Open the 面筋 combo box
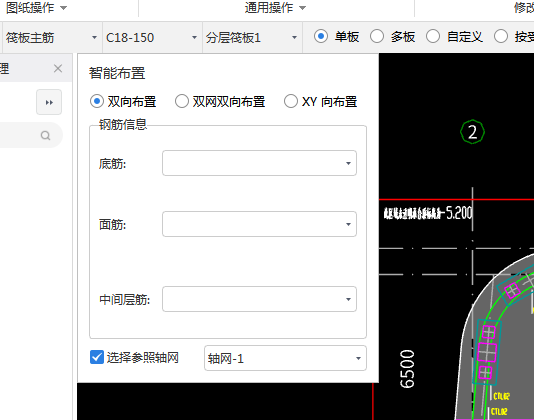The image size is (534, 420). (x=260, y=224)
